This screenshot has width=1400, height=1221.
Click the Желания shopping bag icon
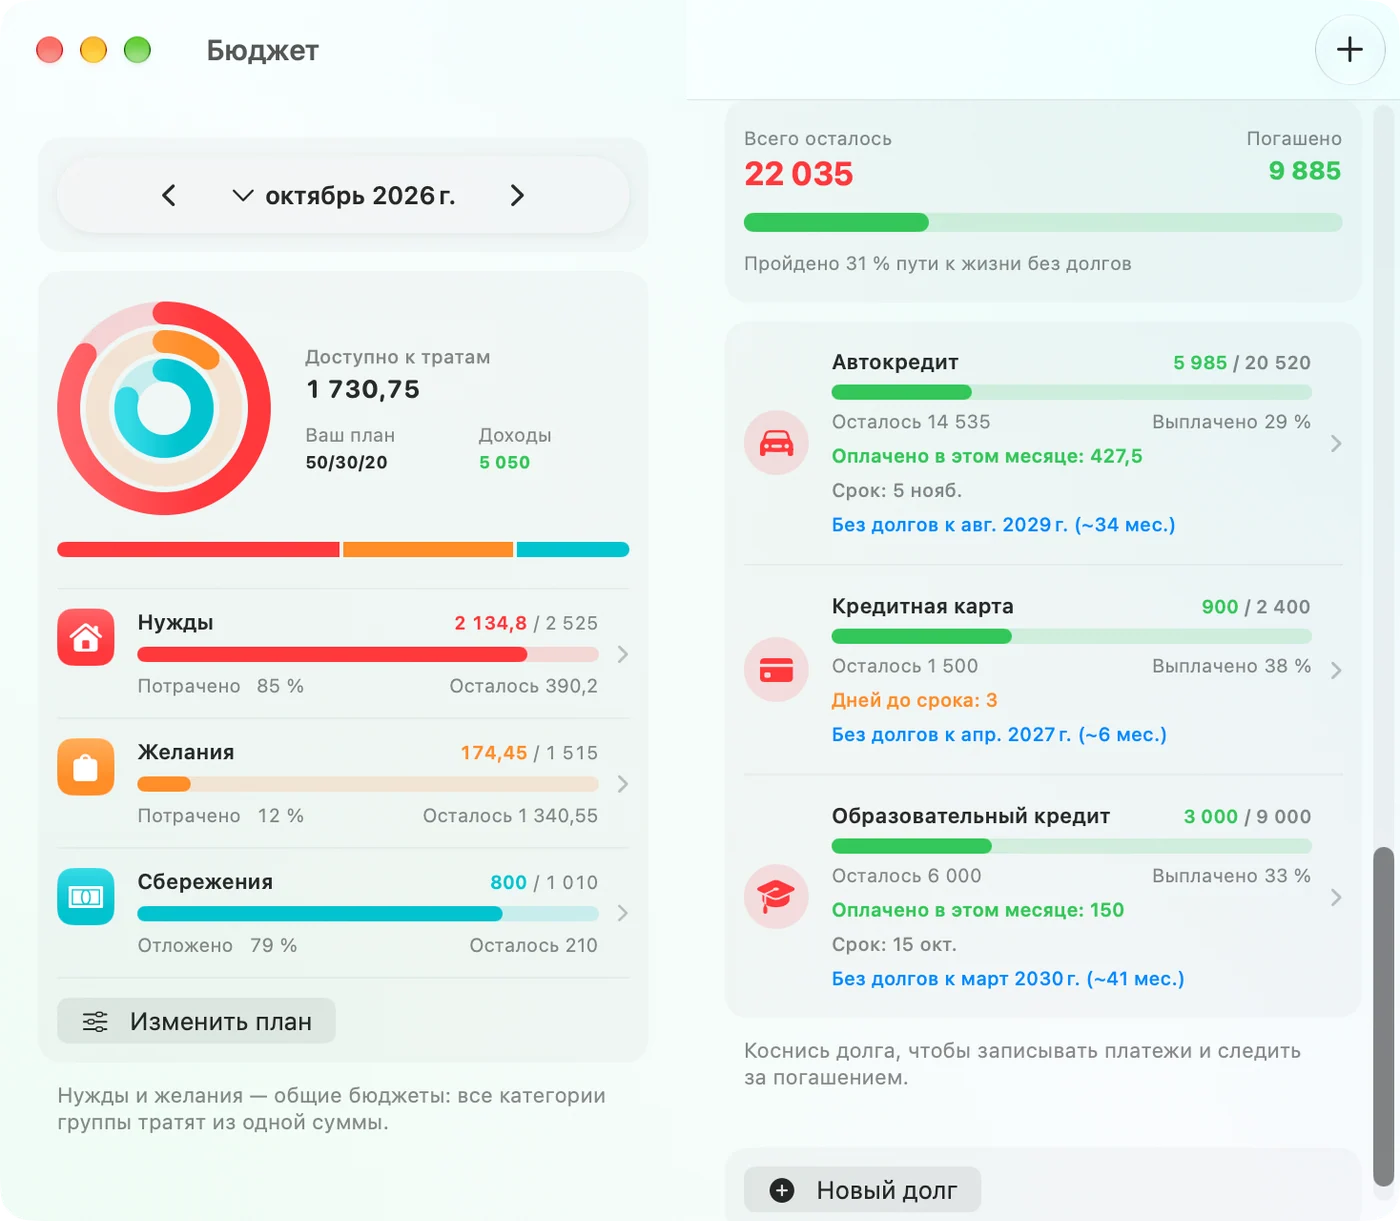point(86,767)
